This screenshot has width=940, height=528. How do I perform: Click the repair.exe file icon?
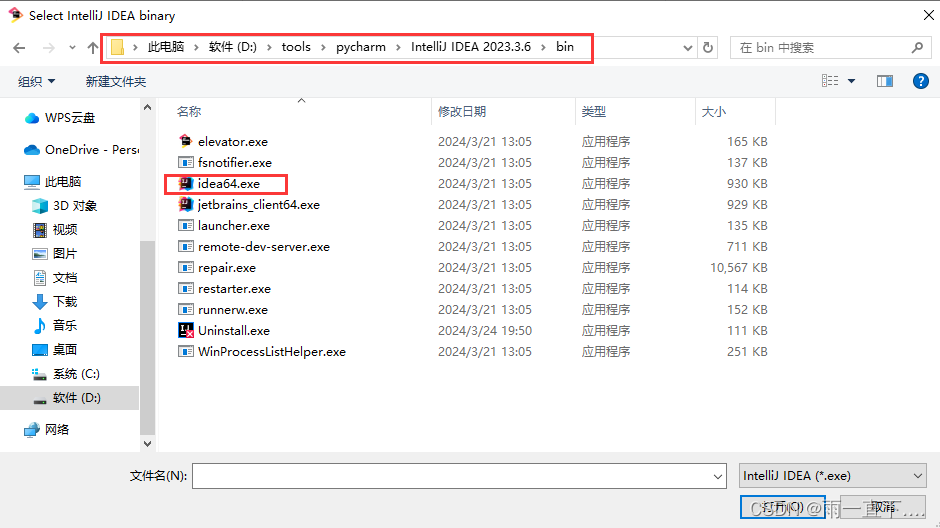coord(185,267)
